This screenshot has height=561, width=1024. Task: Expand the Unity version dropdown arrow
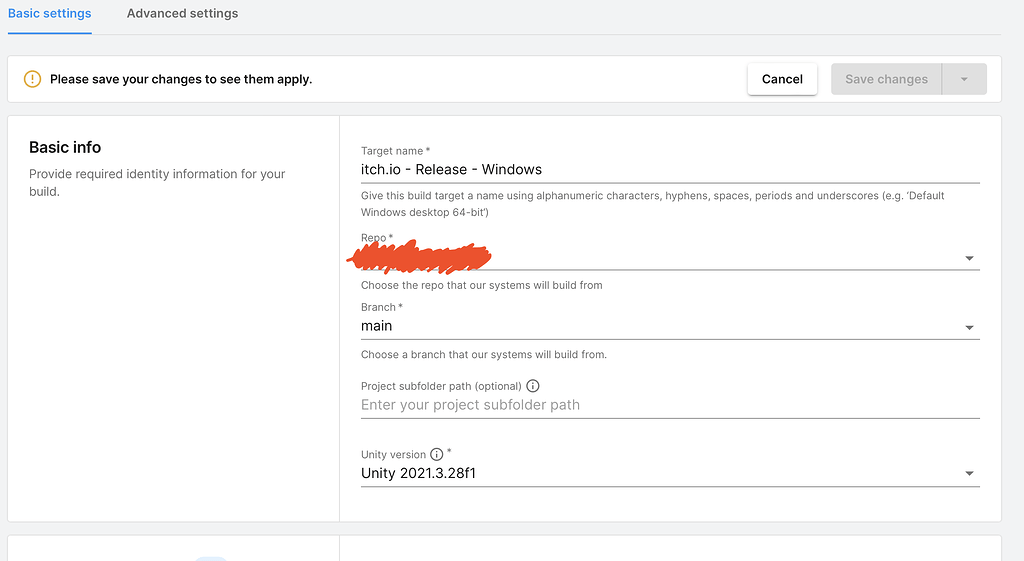coord(969,474)
